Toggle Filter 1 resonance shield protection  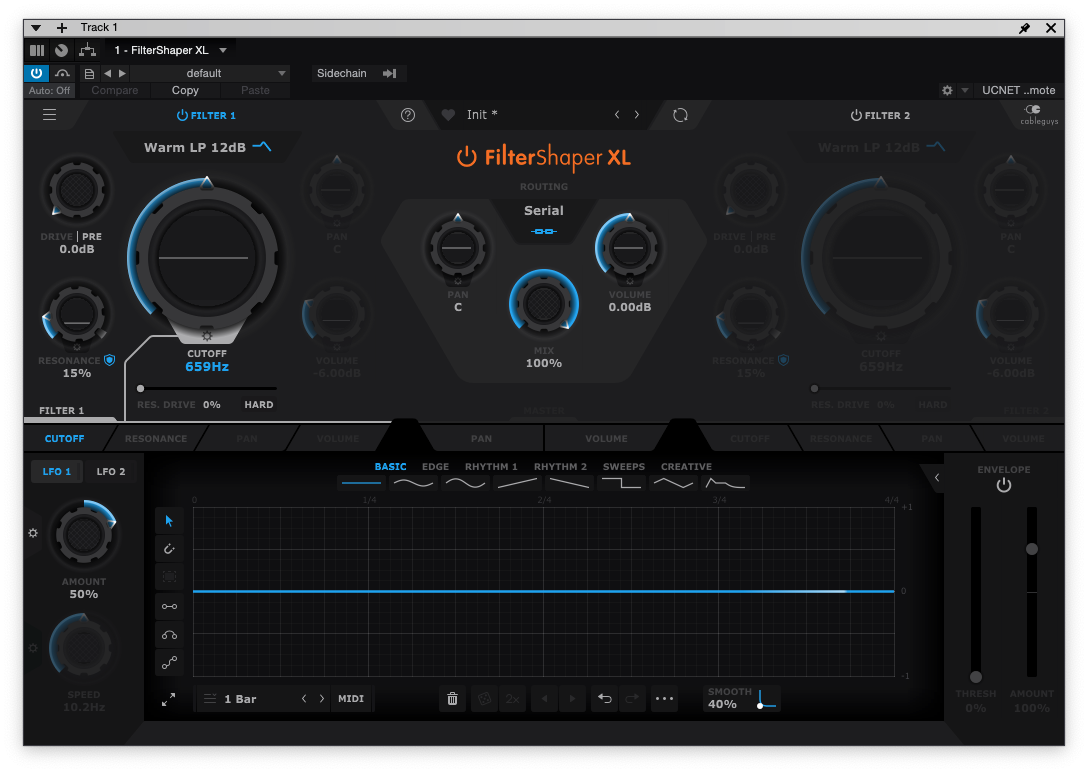click(110, 359)
